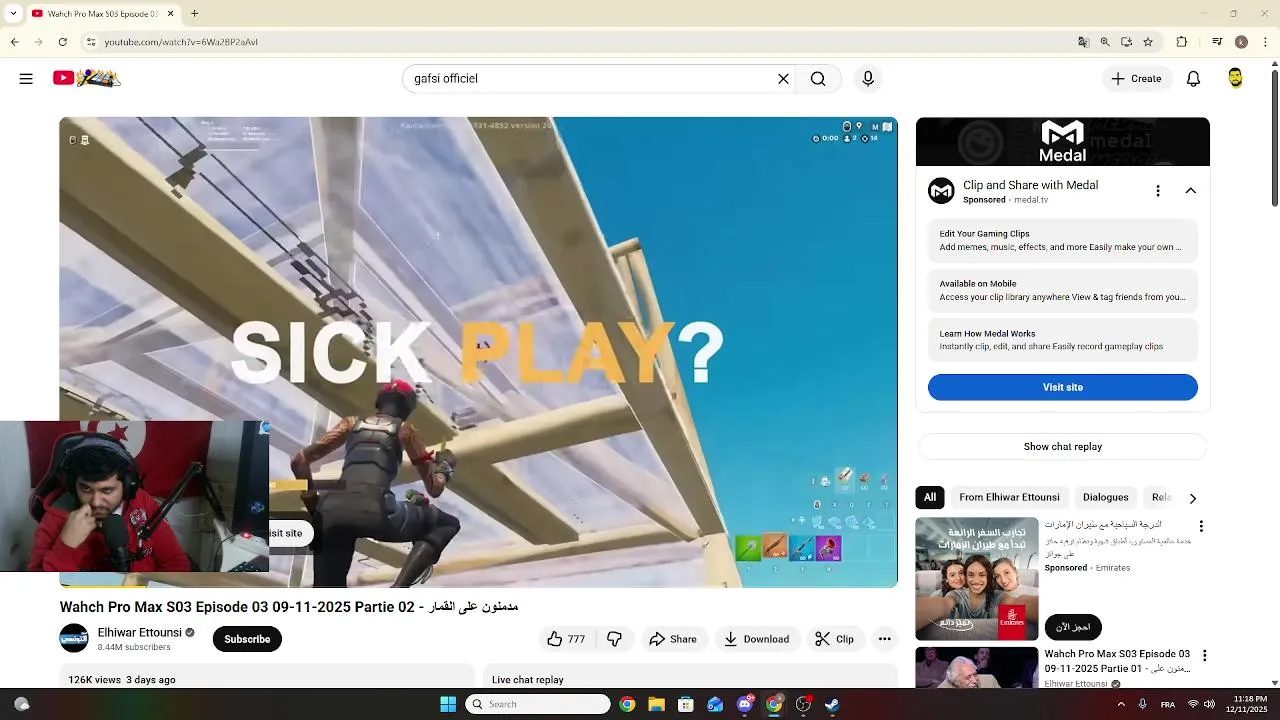
Task: Open the Available on Mobile card
Action: tap(1062, 291)
